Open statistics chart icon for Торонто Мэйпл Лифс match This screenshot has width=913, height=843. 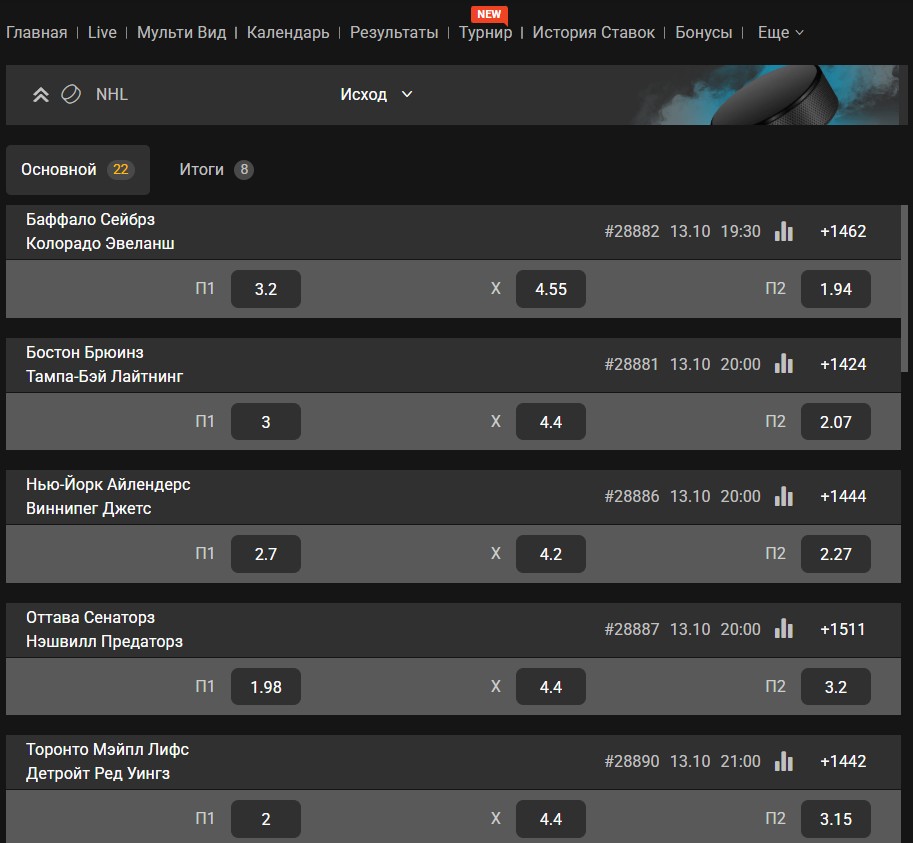pyautogui.click(x=784, y=761)
